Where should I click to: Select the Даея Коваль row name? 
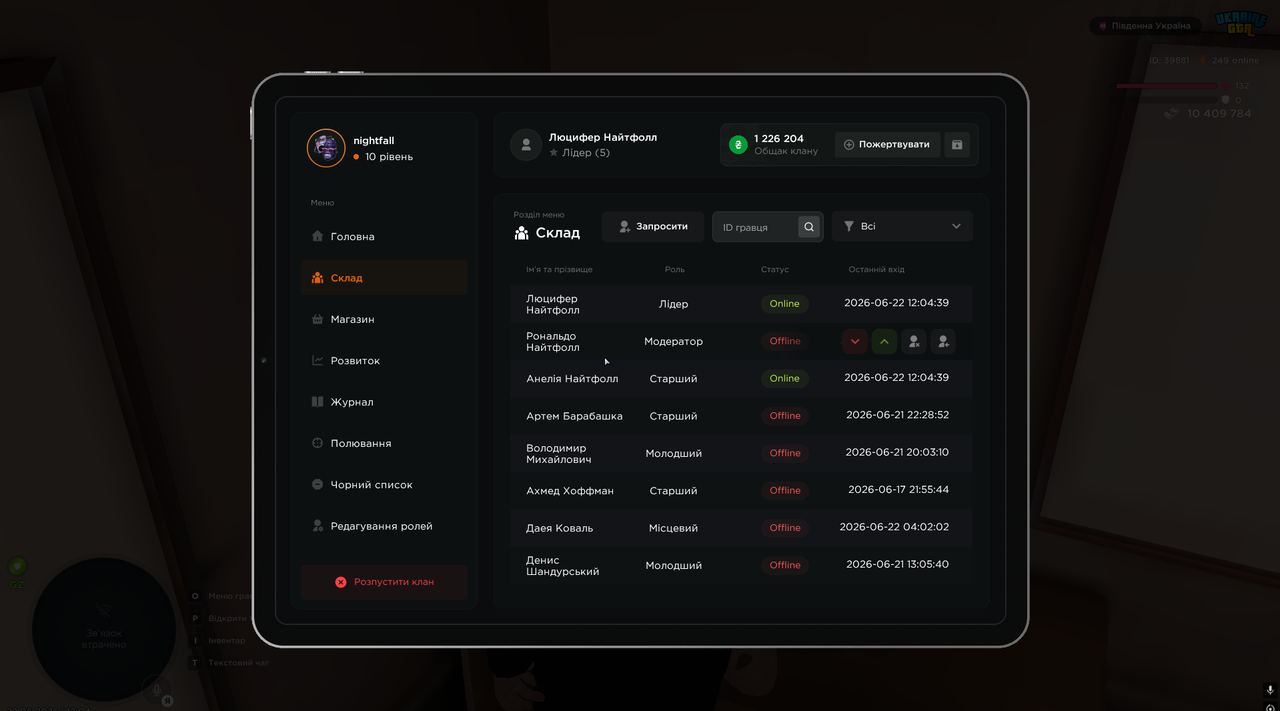click(560, 528)
